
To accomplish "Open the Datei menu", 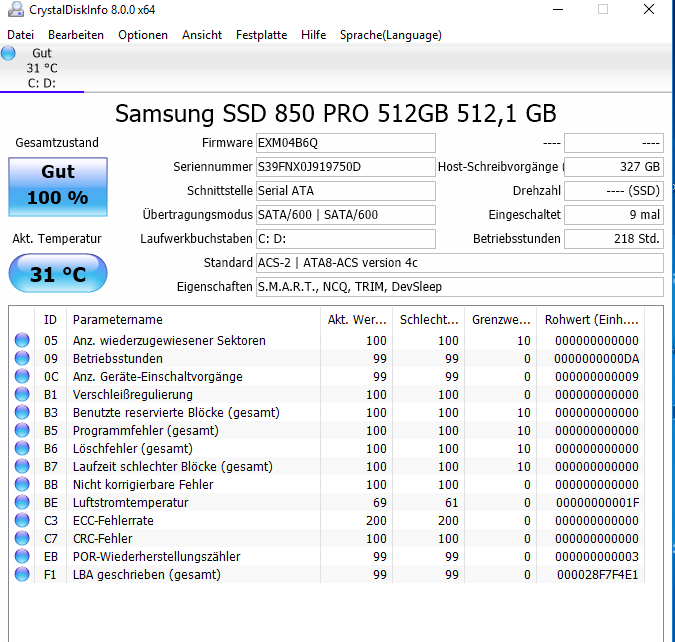I will point(20,35).
